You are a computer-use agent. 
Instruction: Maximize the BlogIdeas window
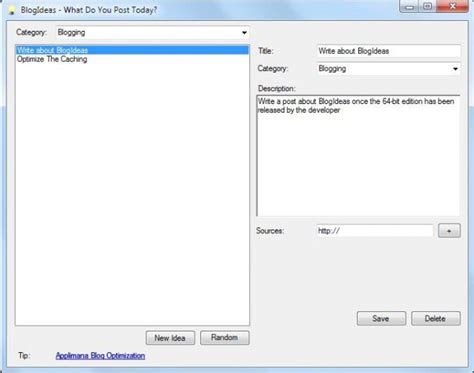(x=428, y=7)
